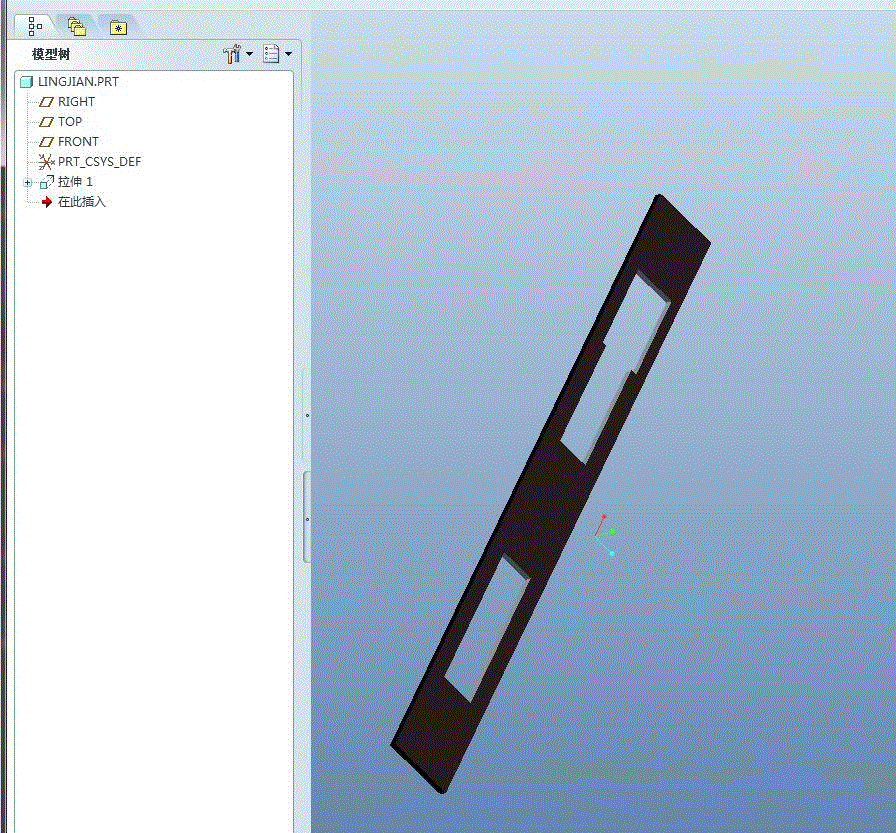This screenshot has width=896, height=833.
Task: Click the RIGHT plane icon
Action: point(46,102)
